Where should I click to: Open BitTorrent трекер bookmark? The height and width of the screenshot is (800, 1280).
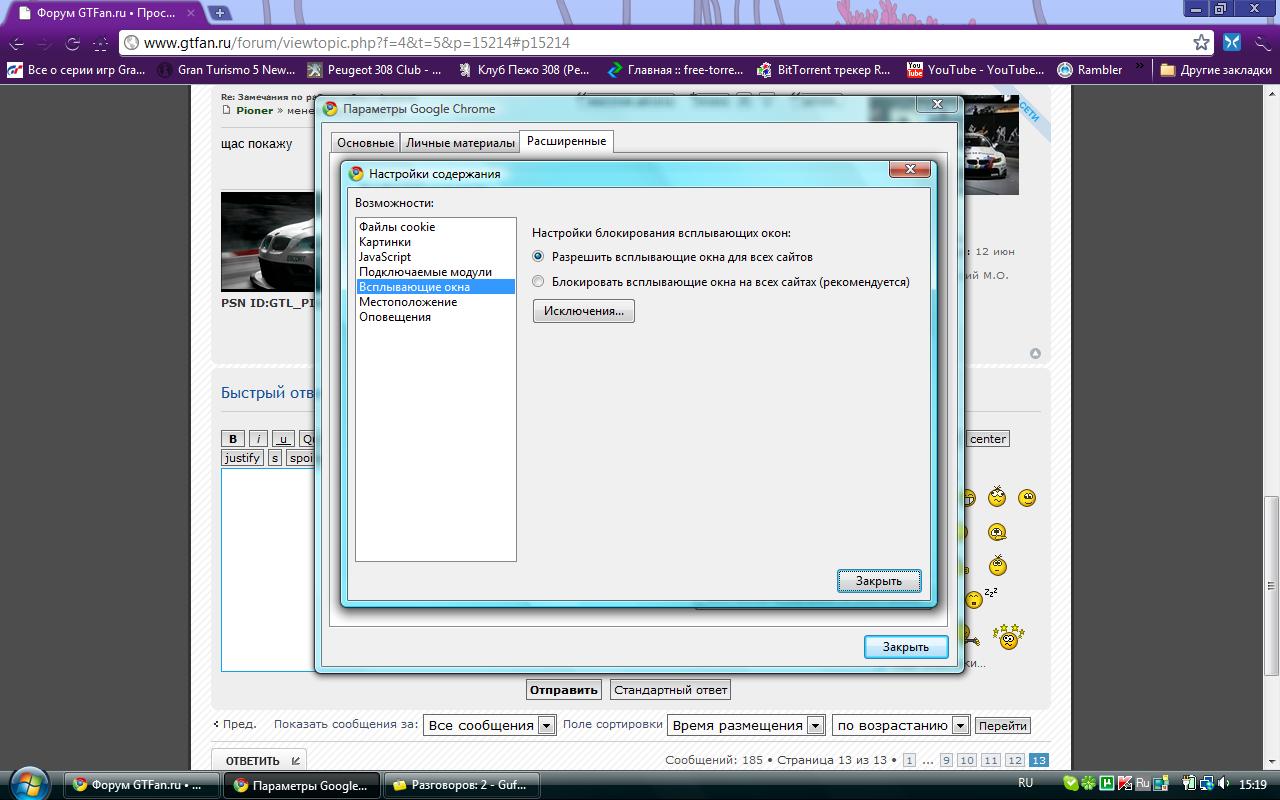click(824, 70)
